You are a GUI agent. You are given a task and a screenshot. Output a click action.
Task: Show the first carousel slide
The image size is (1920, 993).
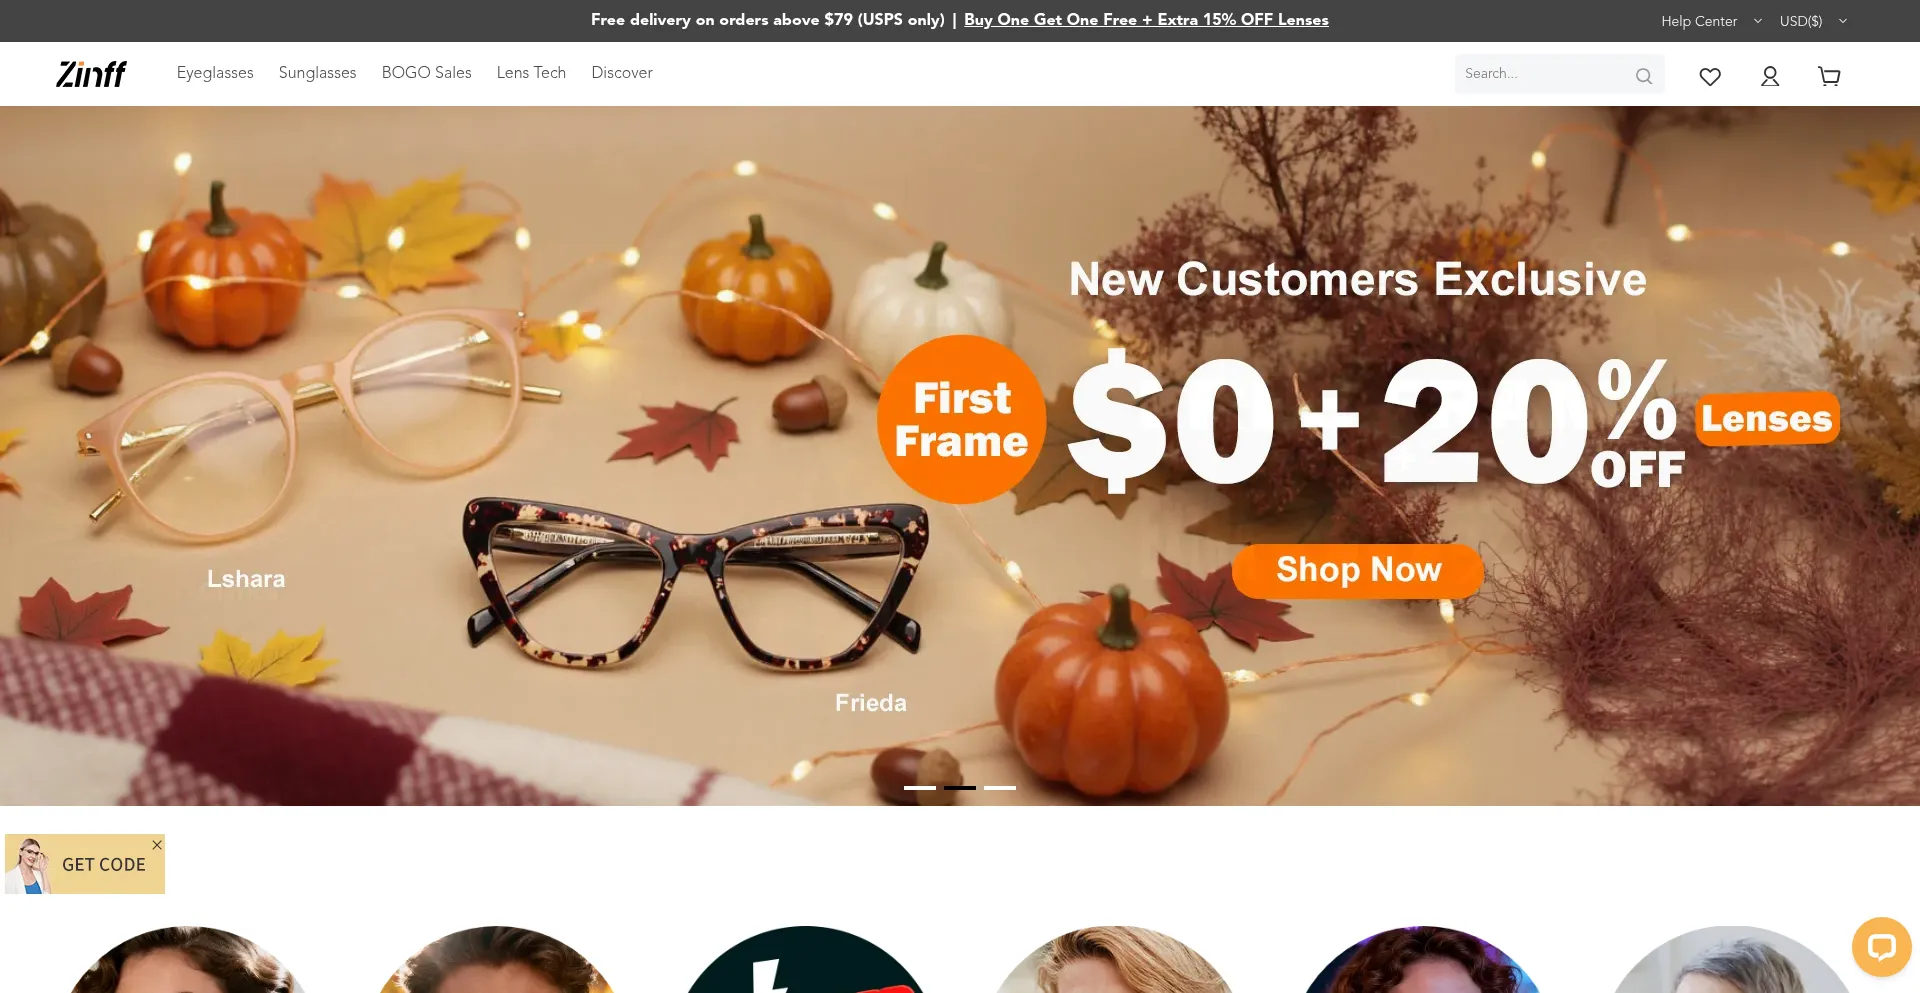pos(920,788)
